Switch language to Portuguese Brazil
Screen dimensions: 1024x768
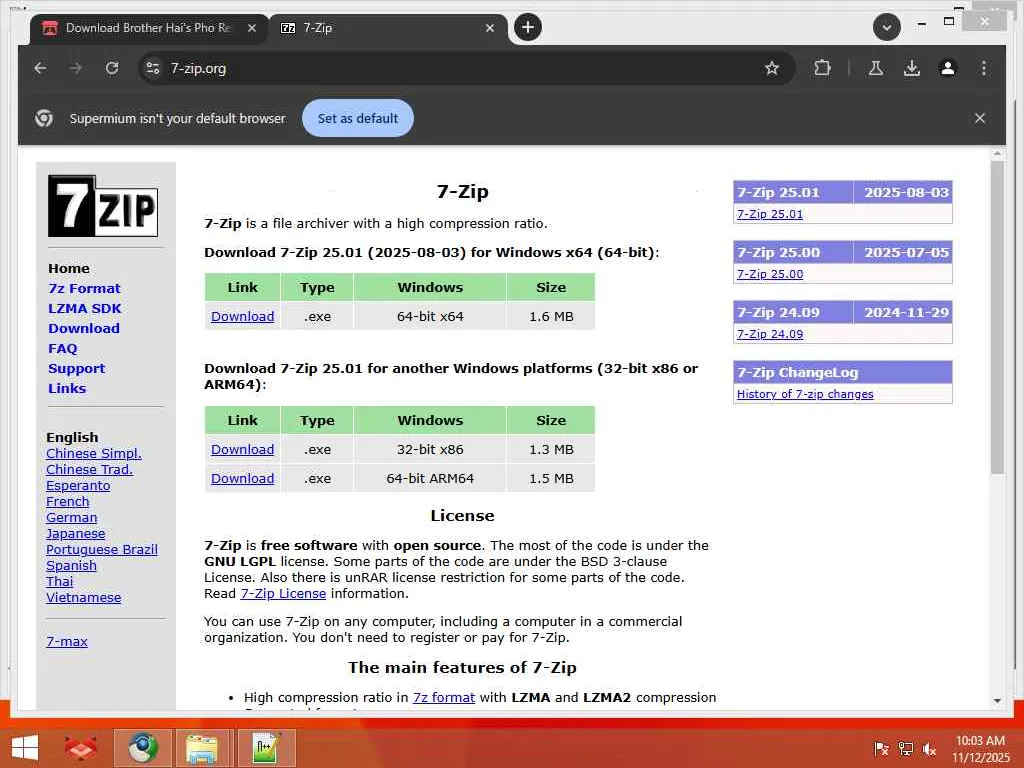point(102,549)
